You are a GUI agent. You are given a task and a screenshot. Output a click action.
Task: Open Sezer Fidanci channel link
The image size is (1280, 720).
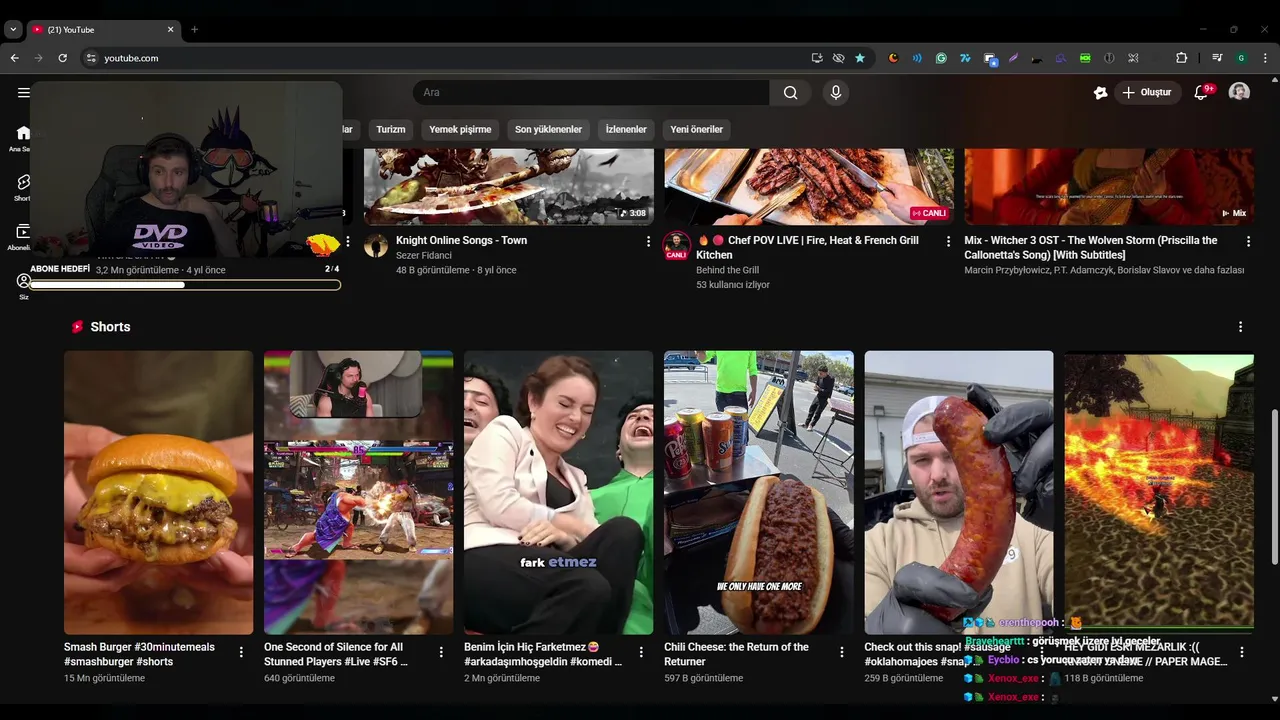(423, 256)
